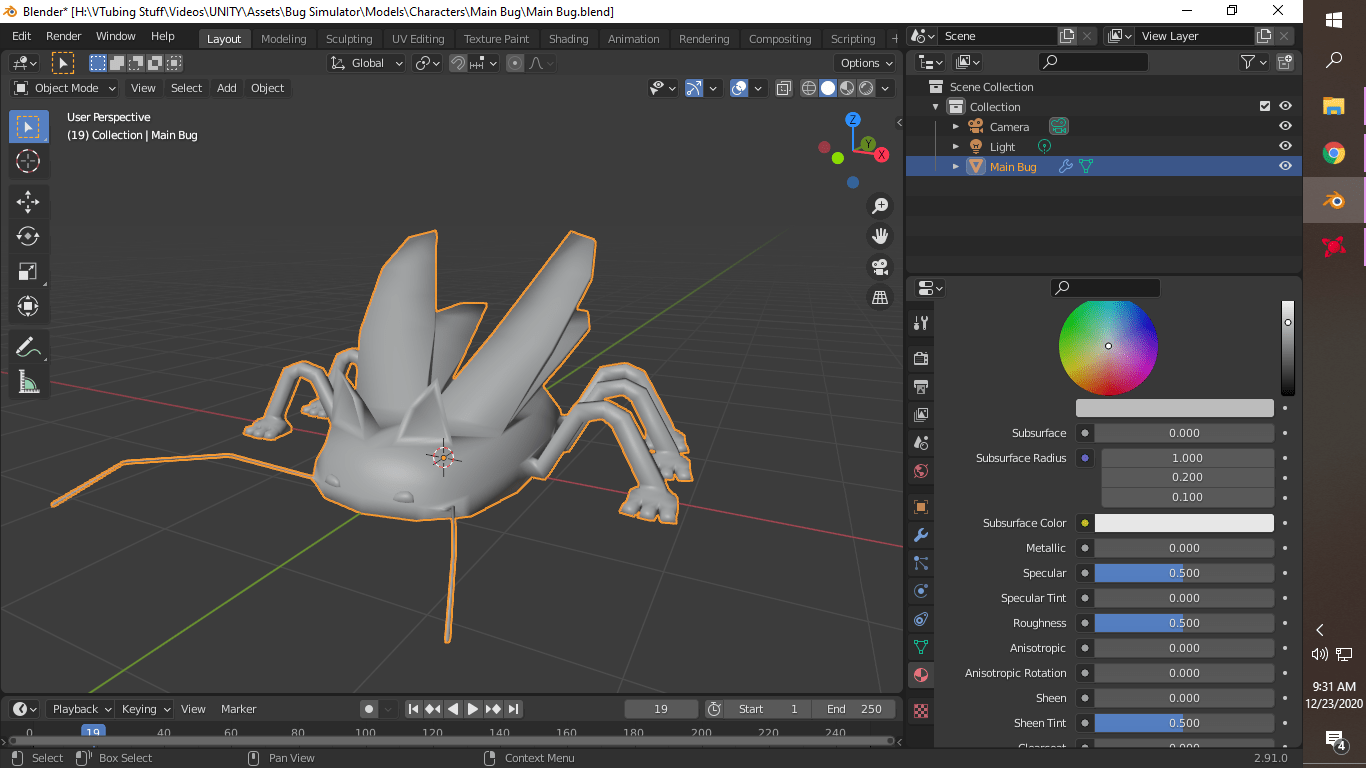The width and height of the screenshot is (1366, 768).
Task: Switch to the Shading workspace tab
Action: coord(568,39)
